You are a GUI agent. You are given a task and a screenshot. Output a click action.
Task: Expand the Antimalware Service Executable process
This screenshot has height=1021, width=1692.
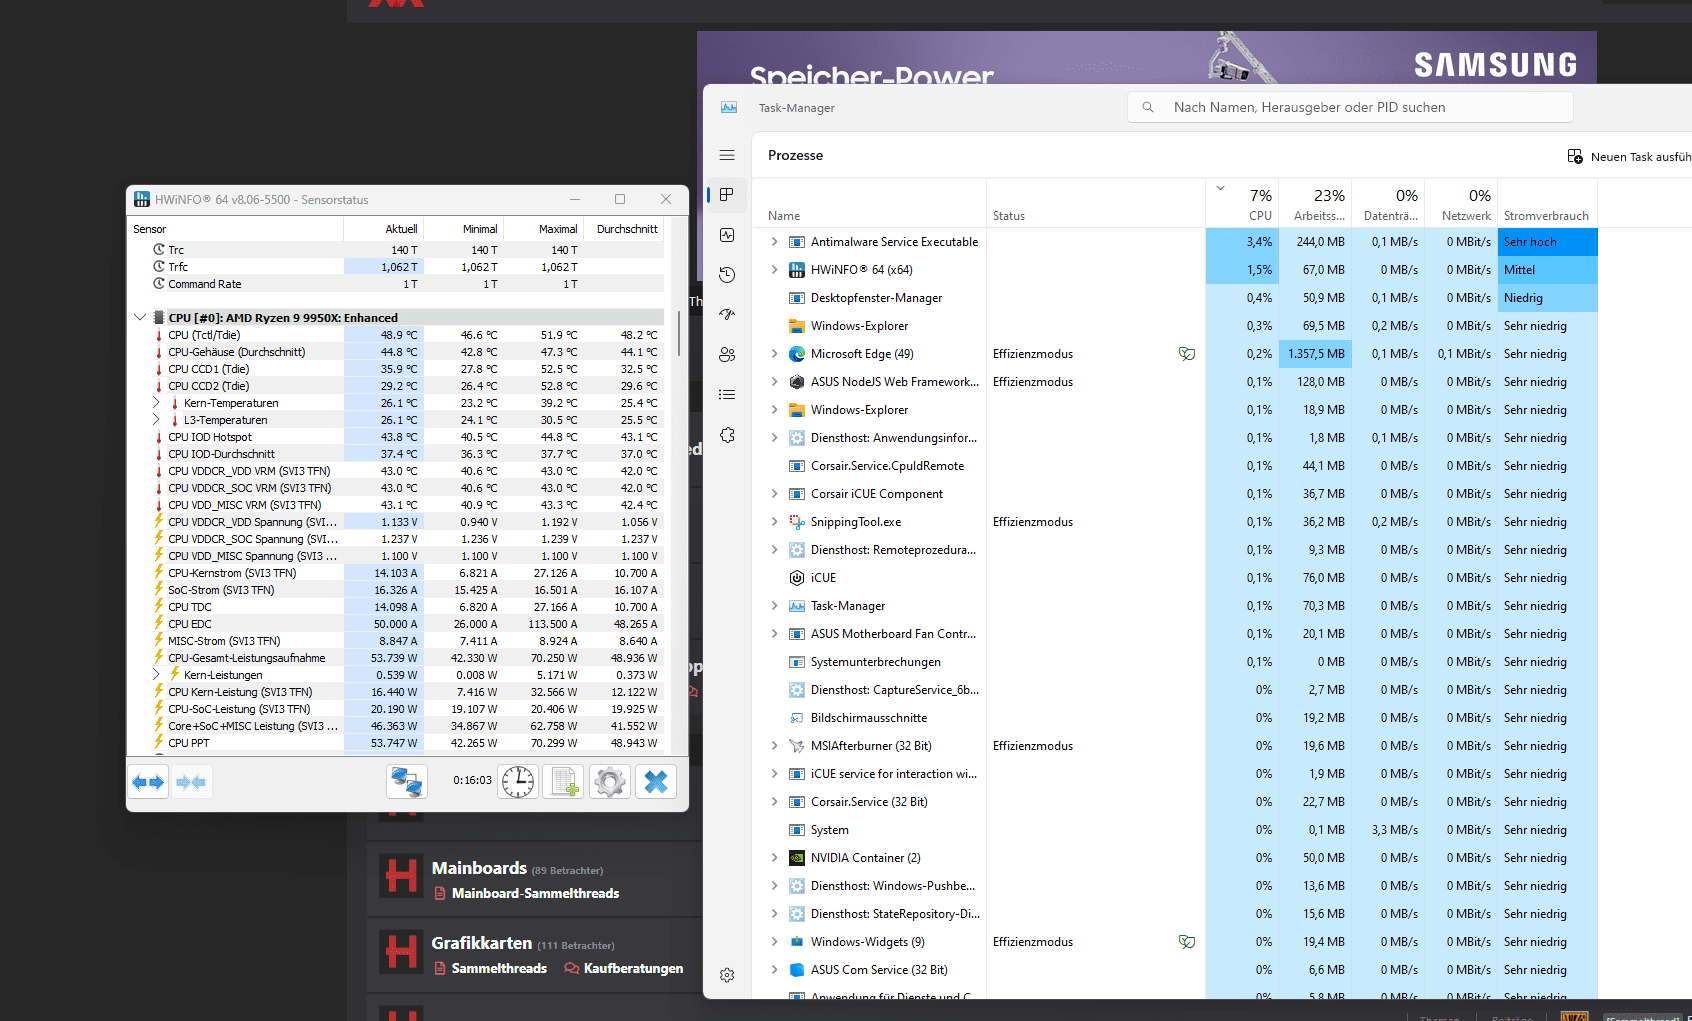[x=774, y=242]
